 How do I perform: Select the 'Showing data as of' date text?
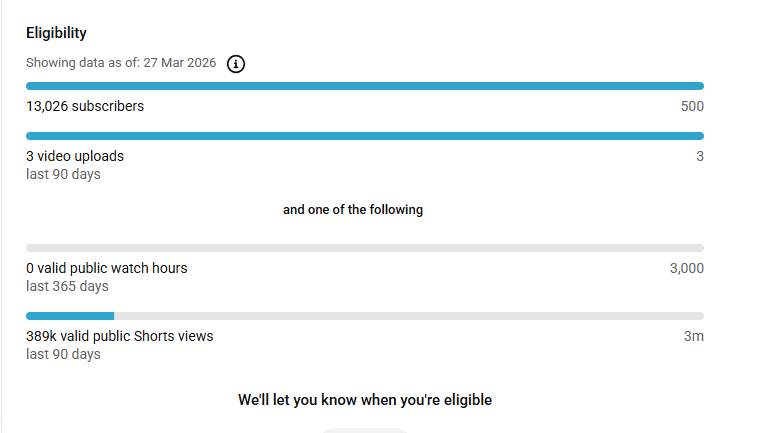click(x=120, y=63)
